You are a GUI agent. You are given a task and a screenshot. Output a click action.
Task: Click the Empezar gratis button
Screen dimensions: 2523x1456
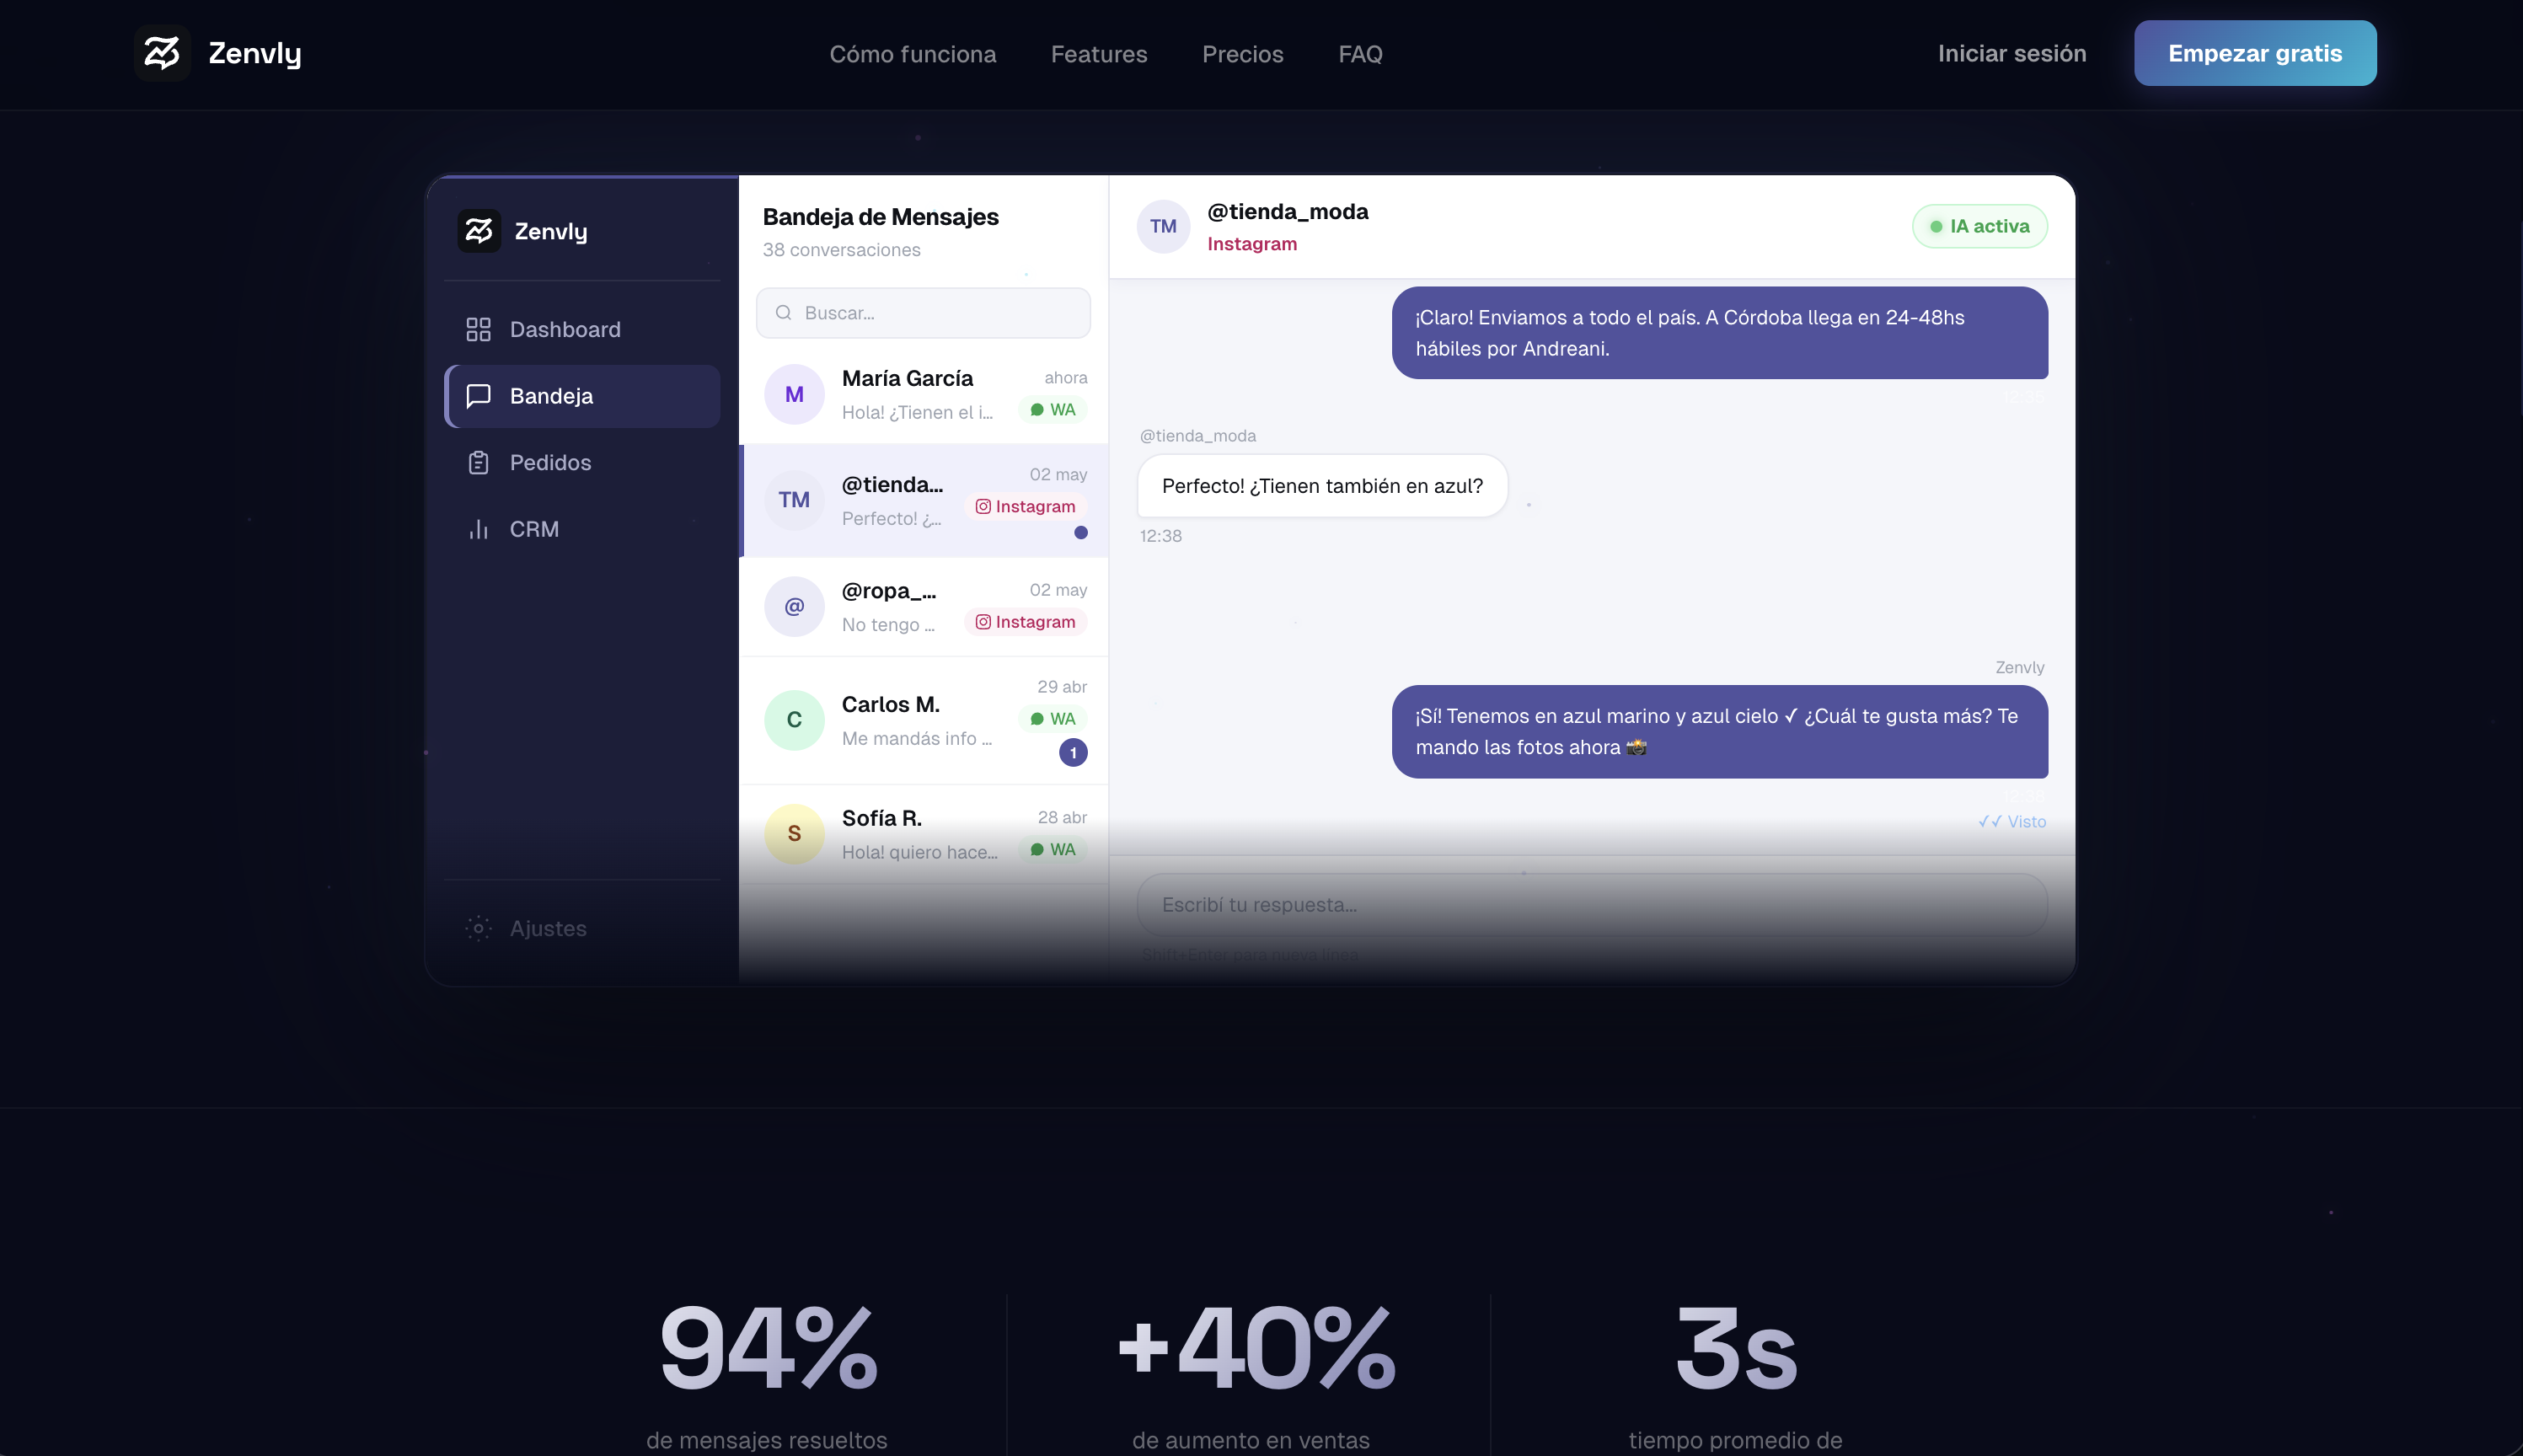point(2254,53)
